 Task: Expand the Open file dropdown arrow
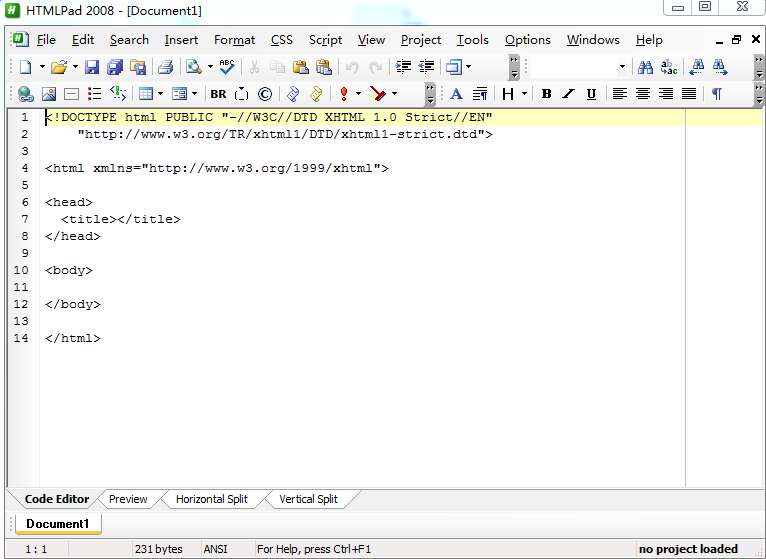75,67
